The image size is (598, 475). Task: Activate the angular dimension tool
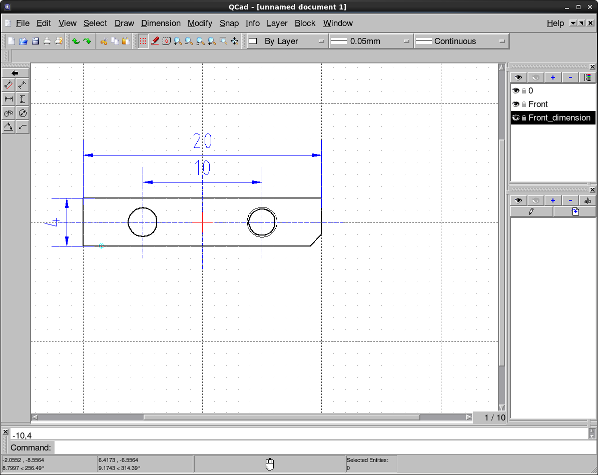(x=8, y=127)
